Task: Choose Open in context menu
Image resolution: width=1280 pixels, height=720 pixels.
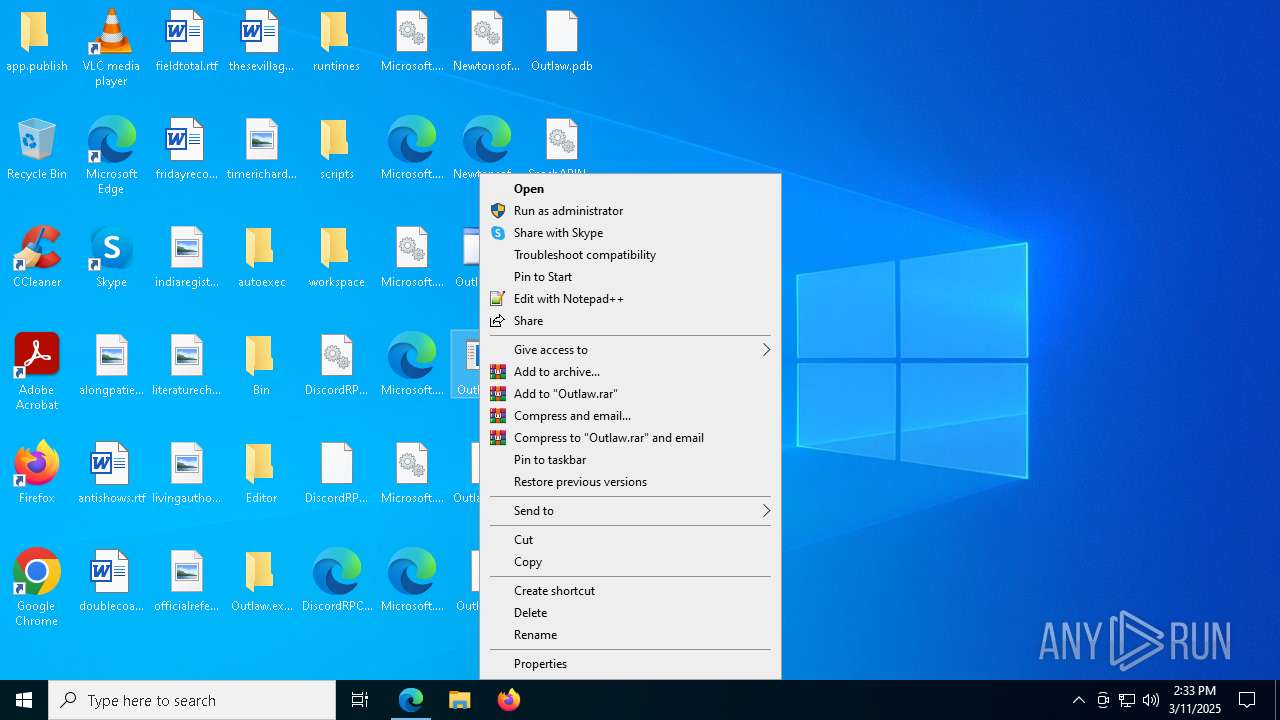Action: [x=630, y=189]
